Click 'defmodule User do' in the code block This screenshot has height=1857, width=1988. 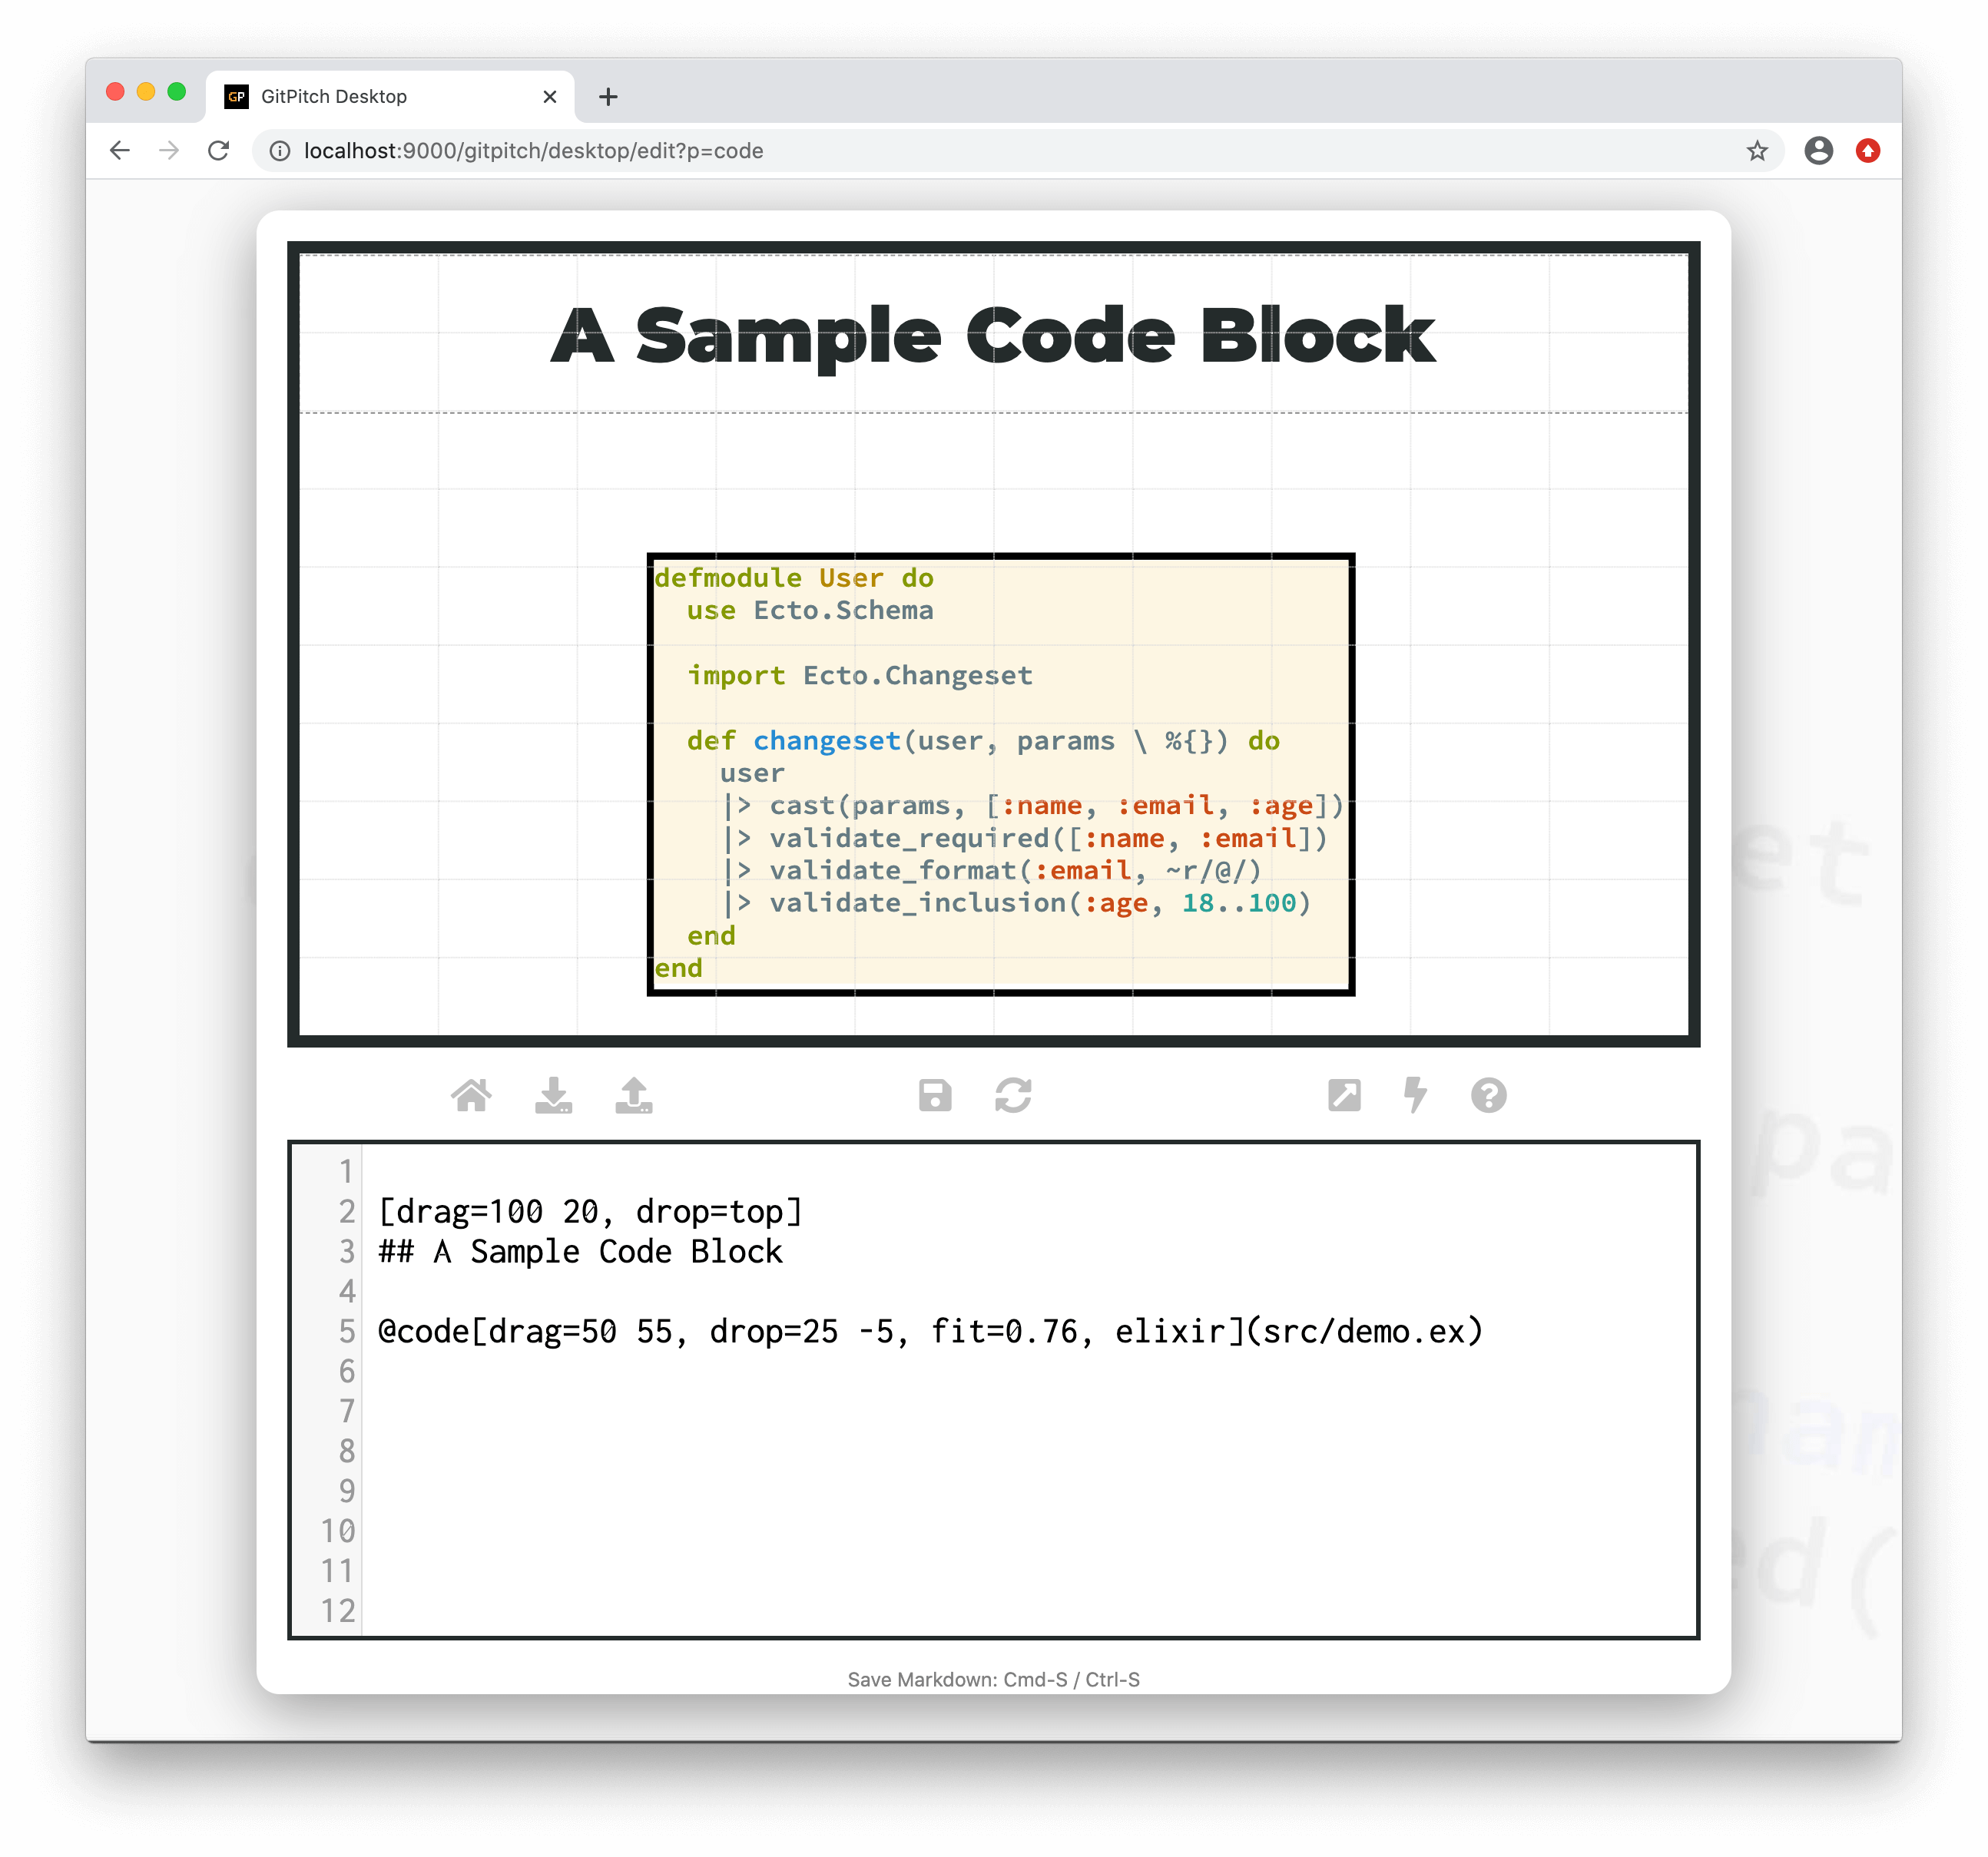pyautogui.click(x=794, y=578)
